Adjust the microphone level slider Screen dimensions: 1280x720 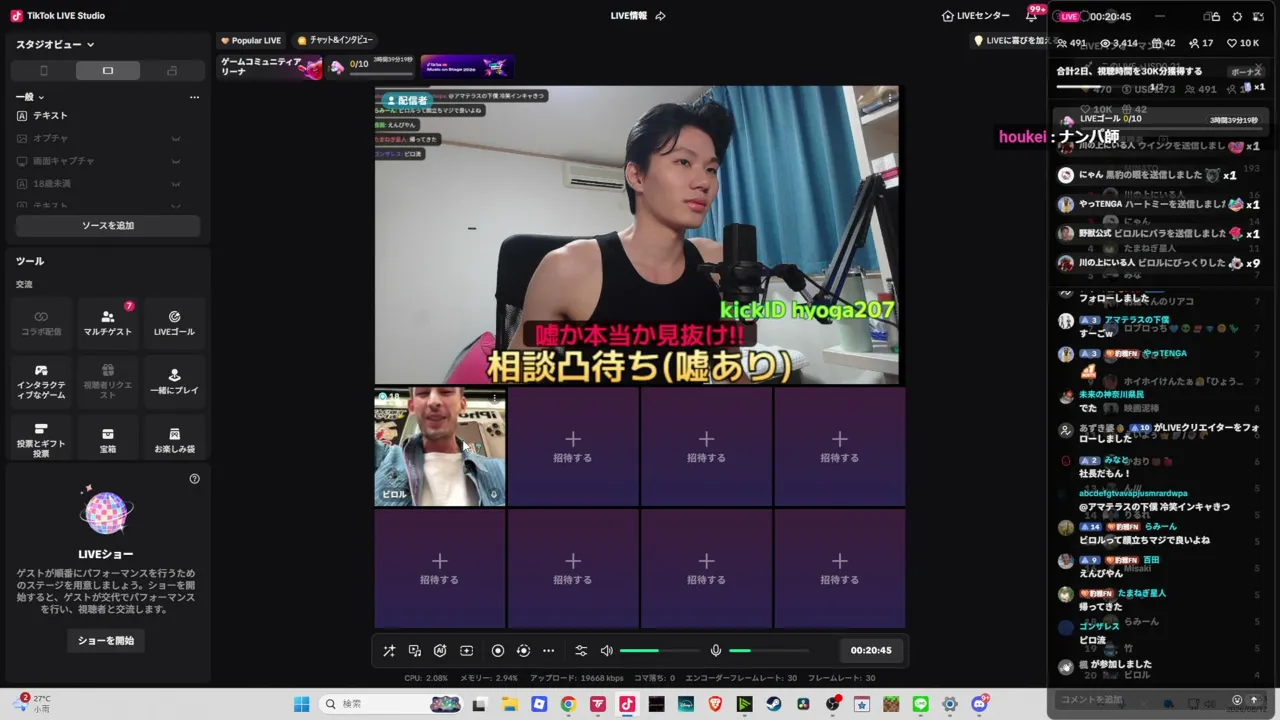point(769,650)
